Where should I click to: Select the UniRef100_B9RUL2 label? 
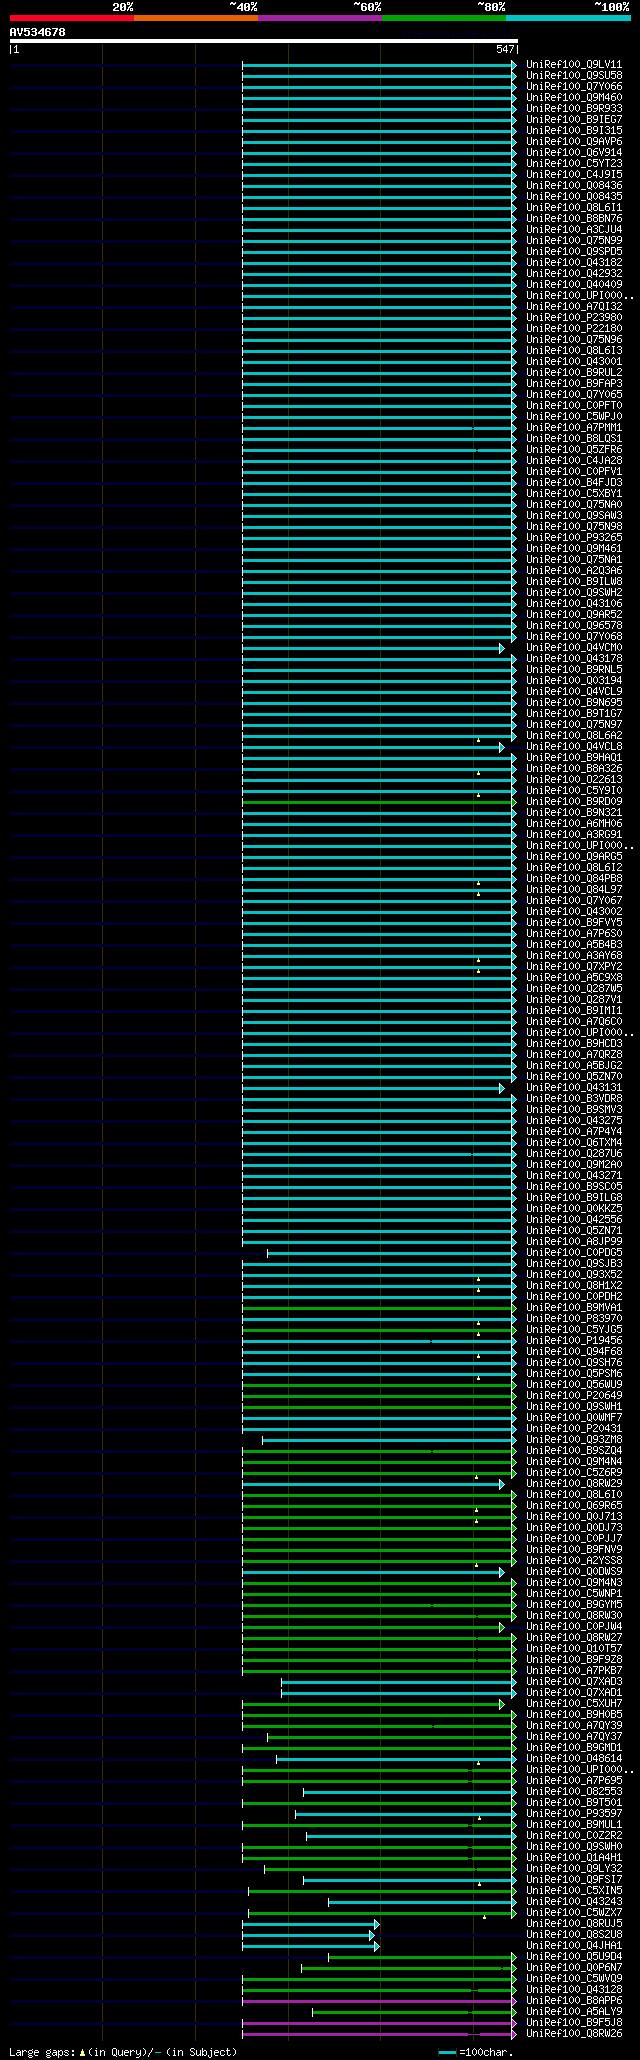574,372
